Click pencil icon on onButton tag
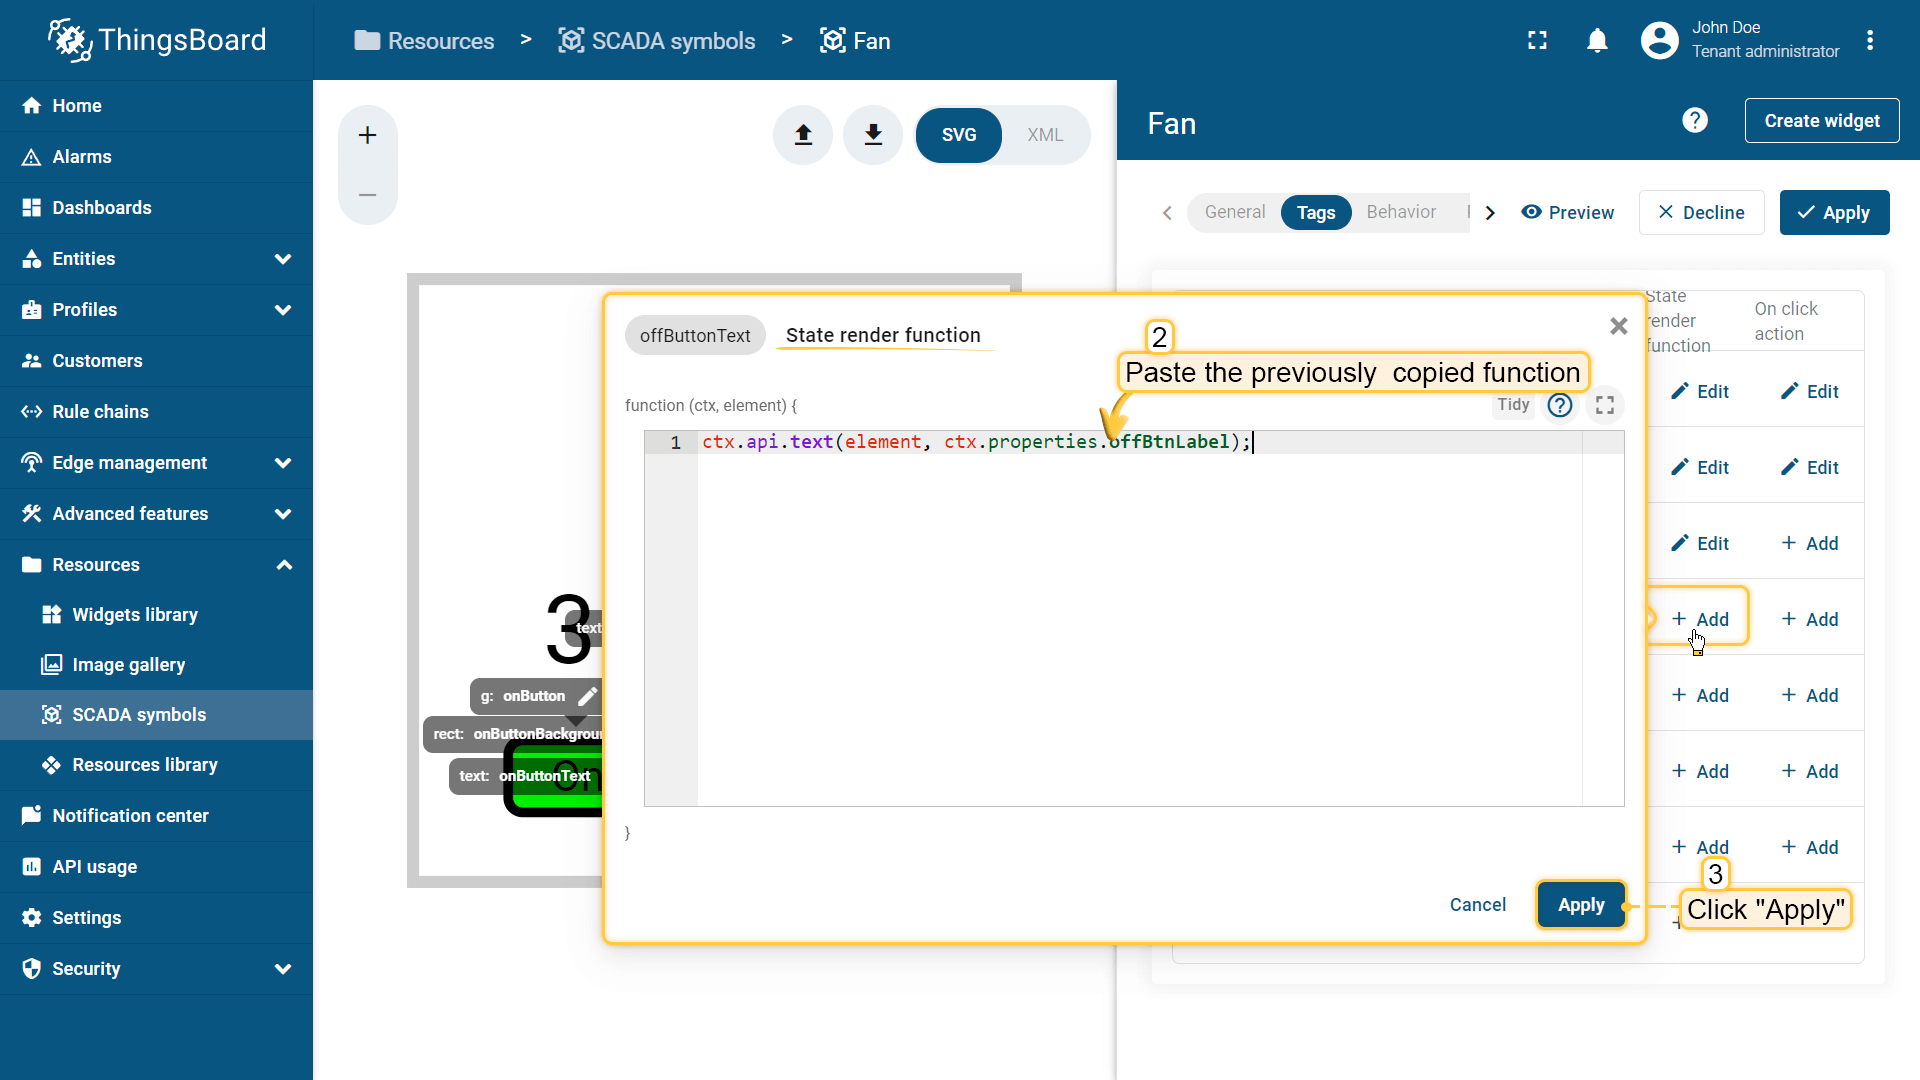1920x1080 pixels. point(588,696)
